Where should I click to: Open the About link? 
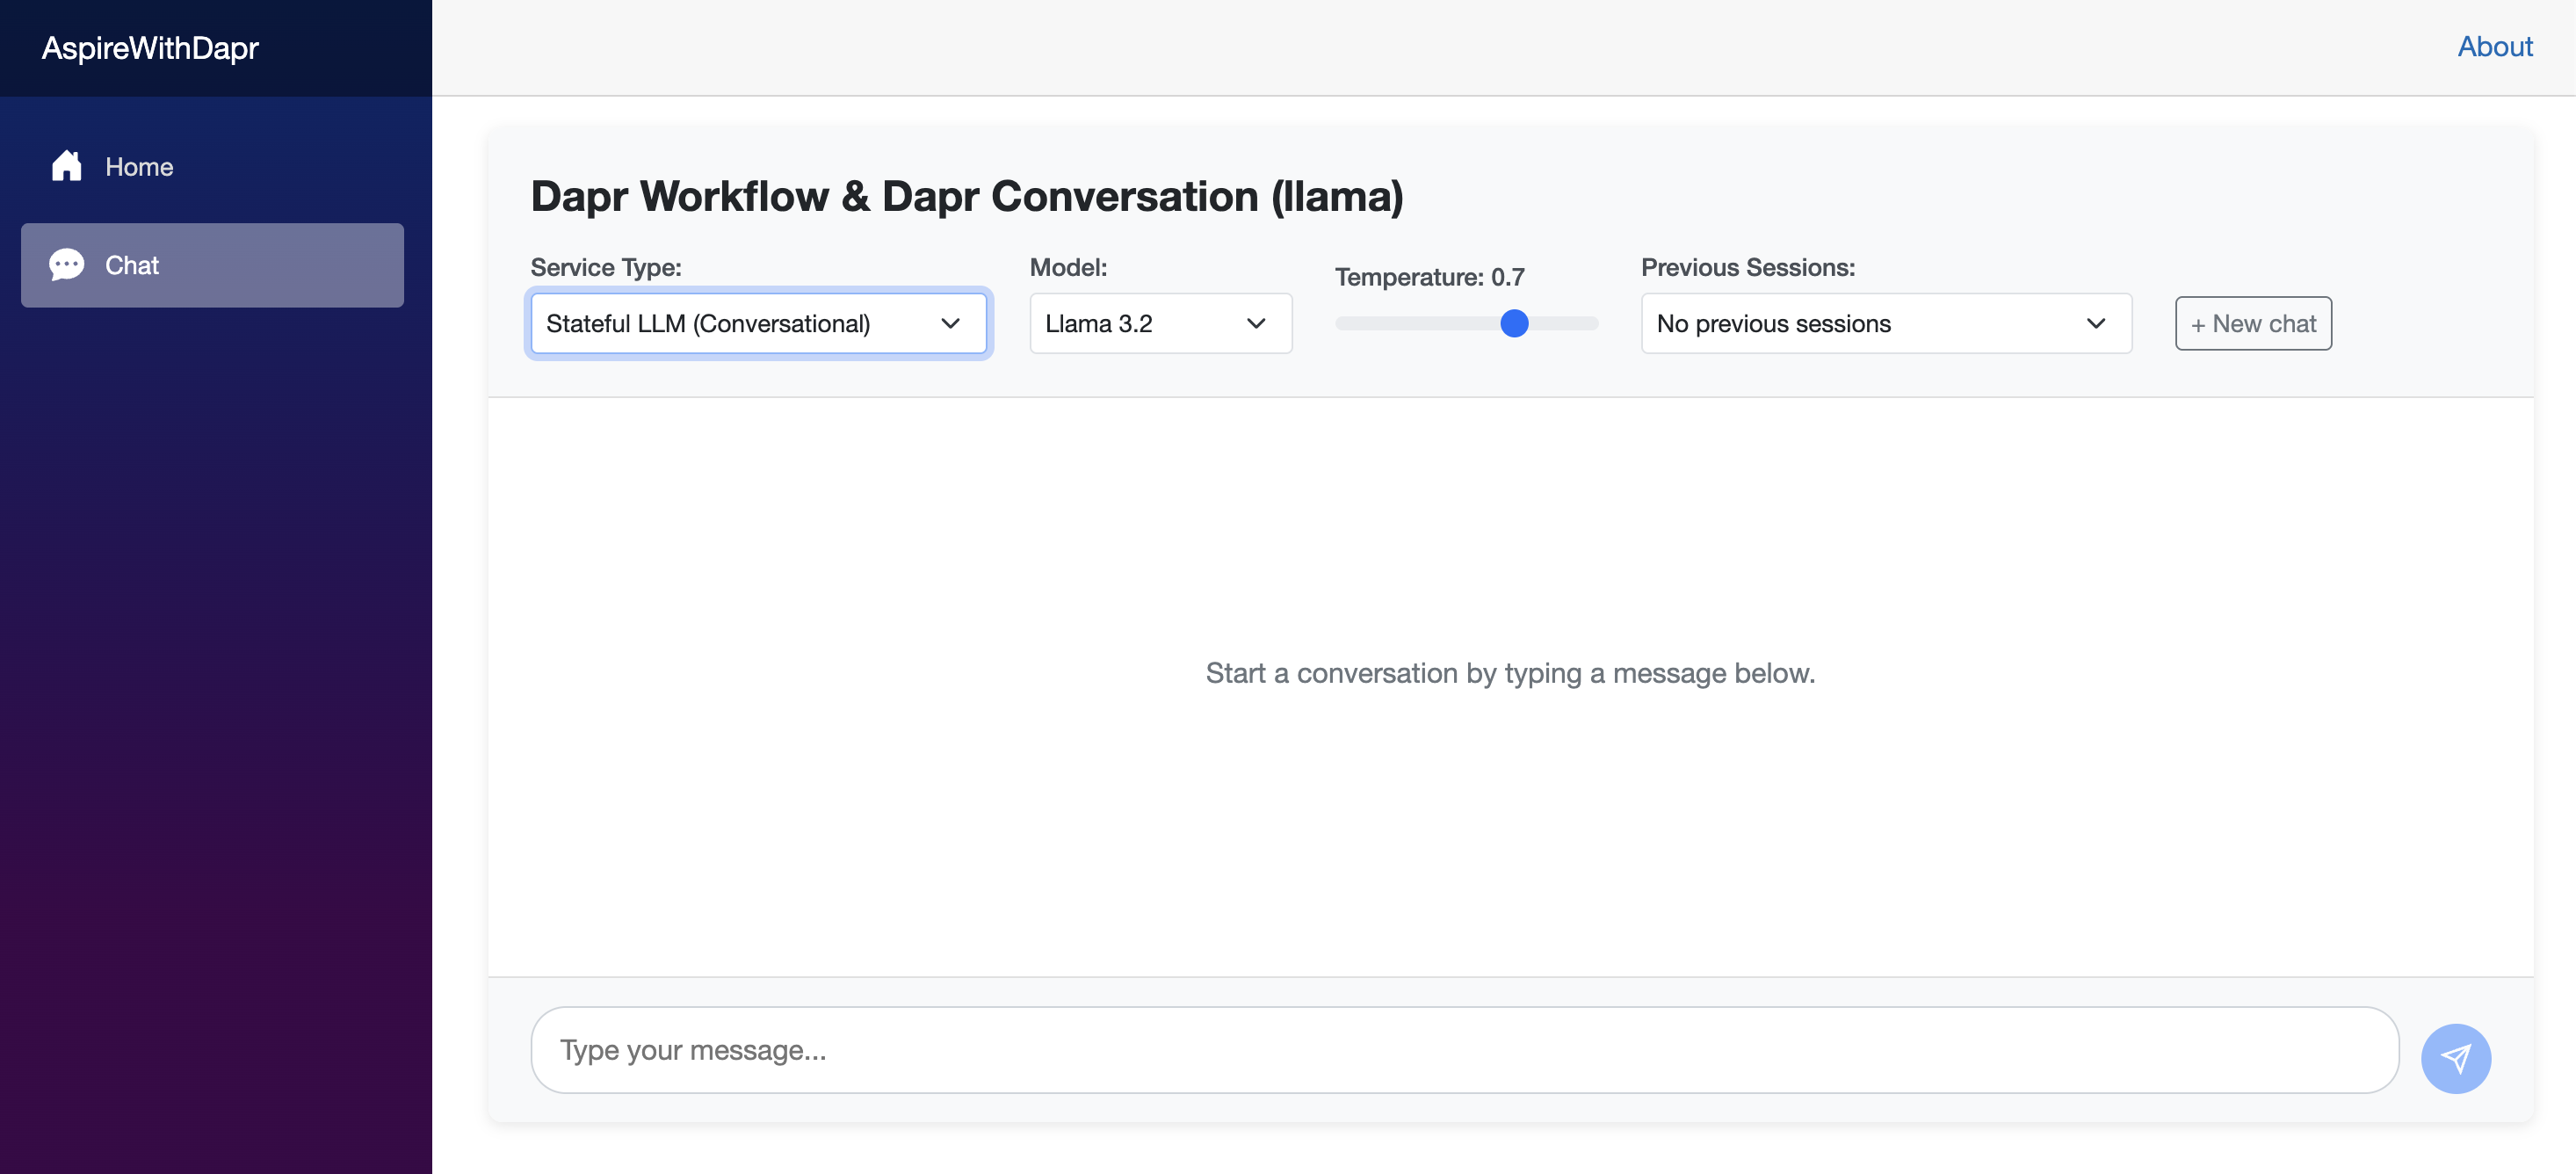(2494, 46)
